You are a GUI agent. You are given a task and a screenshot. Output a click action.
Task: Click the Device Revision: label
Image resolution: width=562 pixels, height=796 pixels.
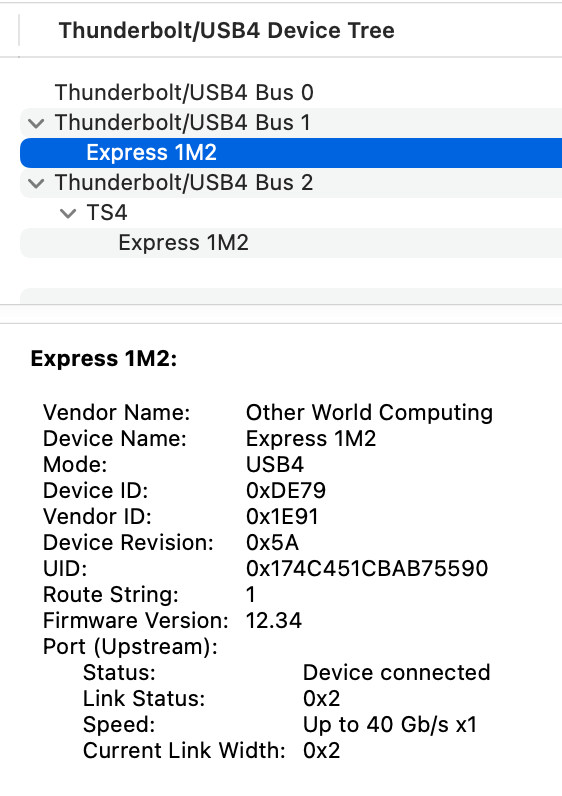[128, 543]
